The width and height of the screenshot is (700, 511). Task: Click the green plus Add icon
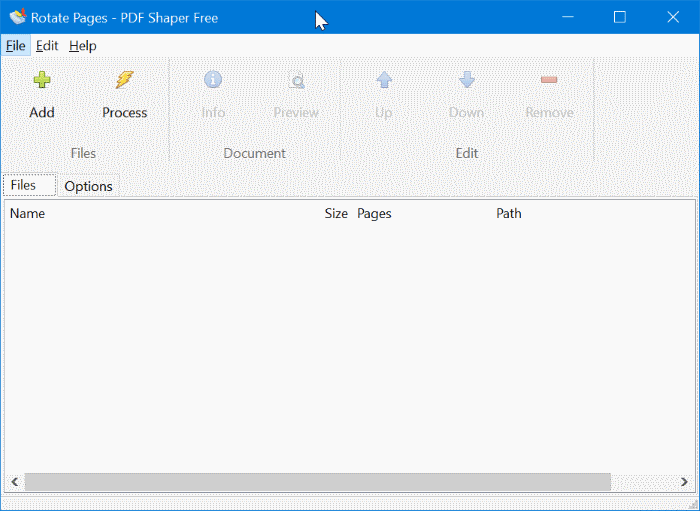pos(42,80)
